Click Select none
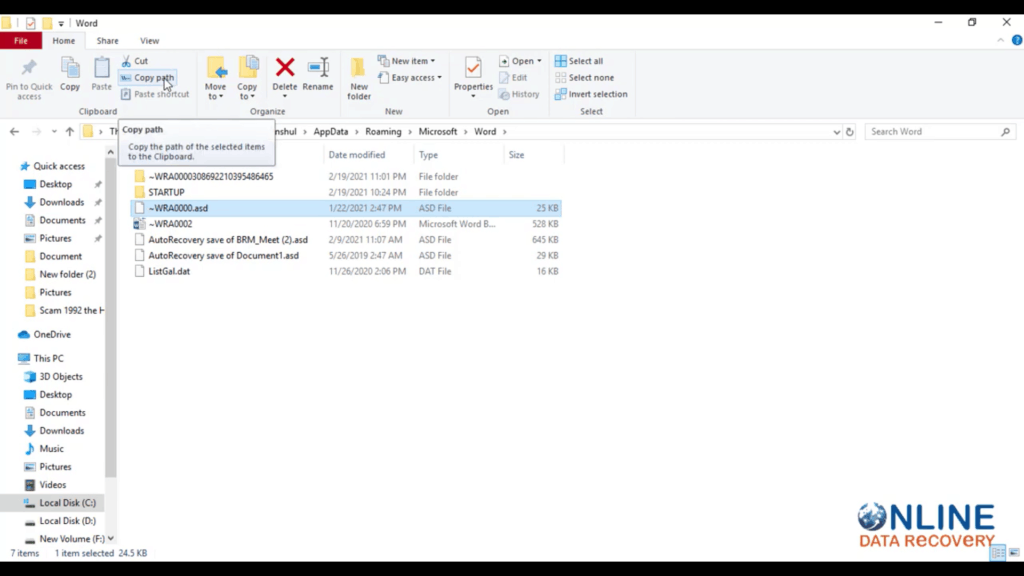 [584, 78]
